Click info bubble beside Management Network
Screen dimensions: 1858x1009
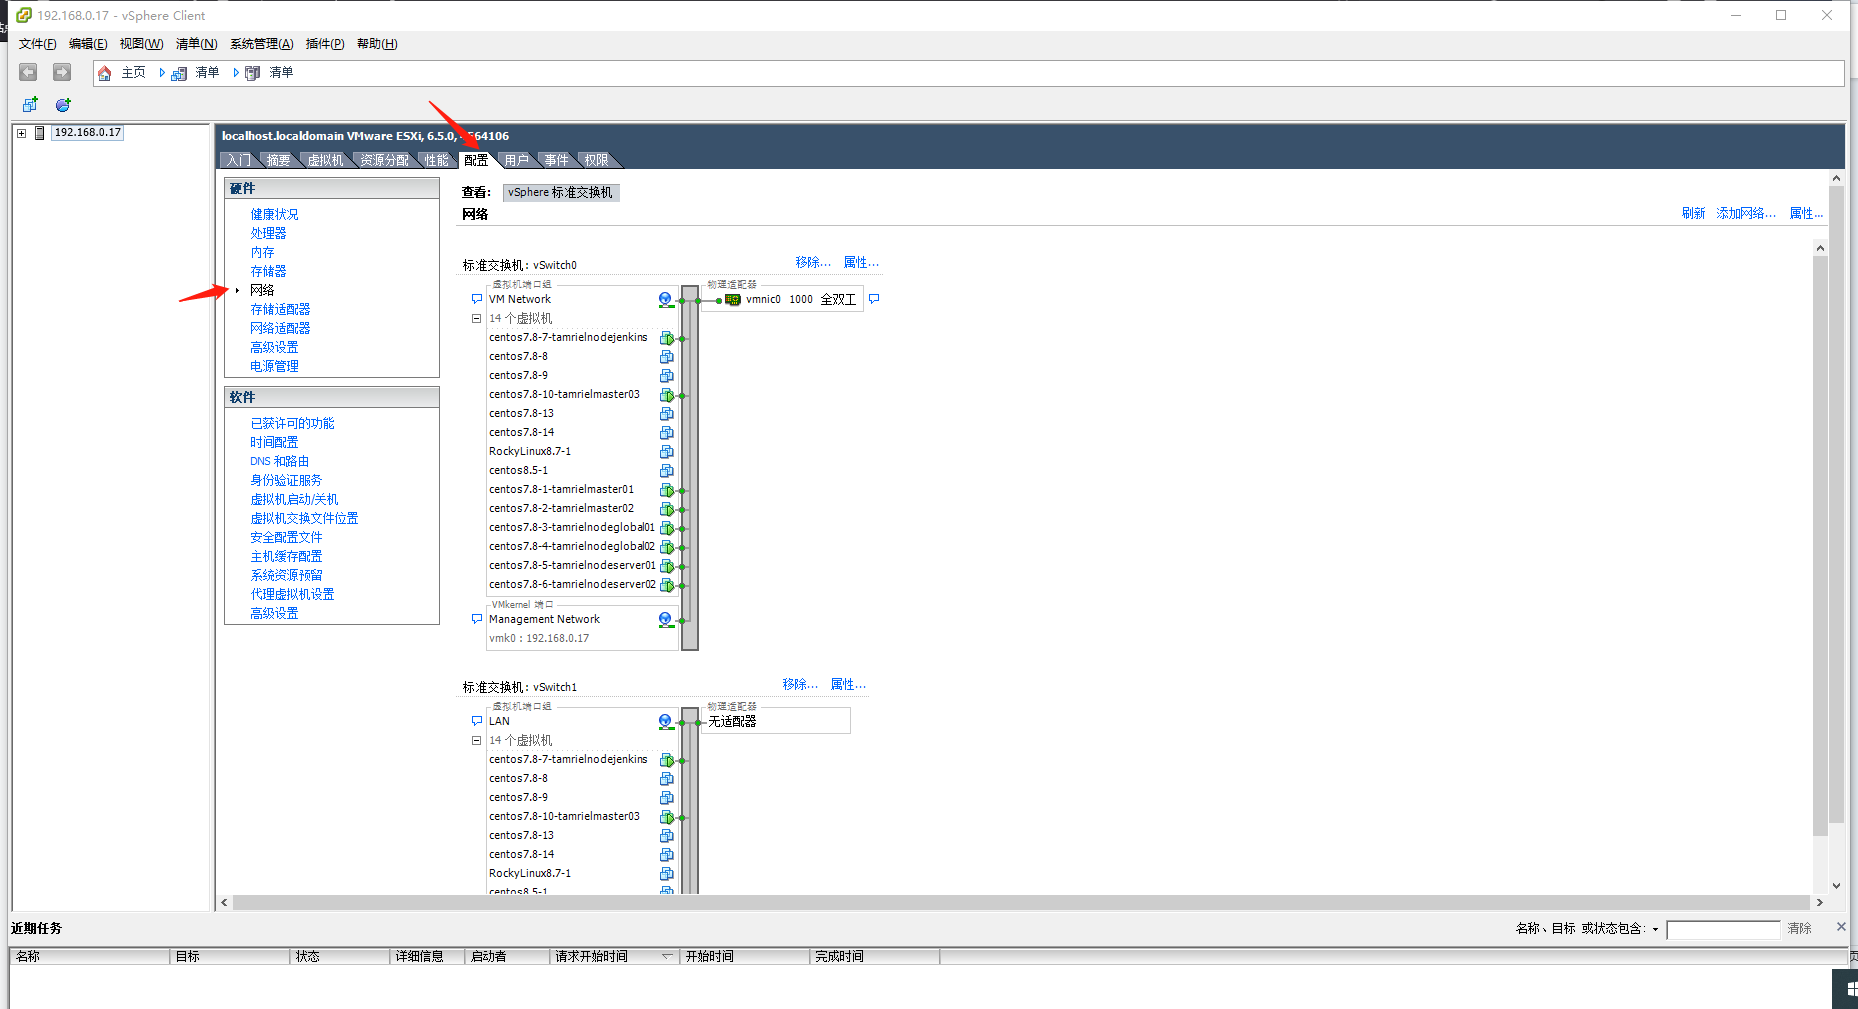coord(477,619)
